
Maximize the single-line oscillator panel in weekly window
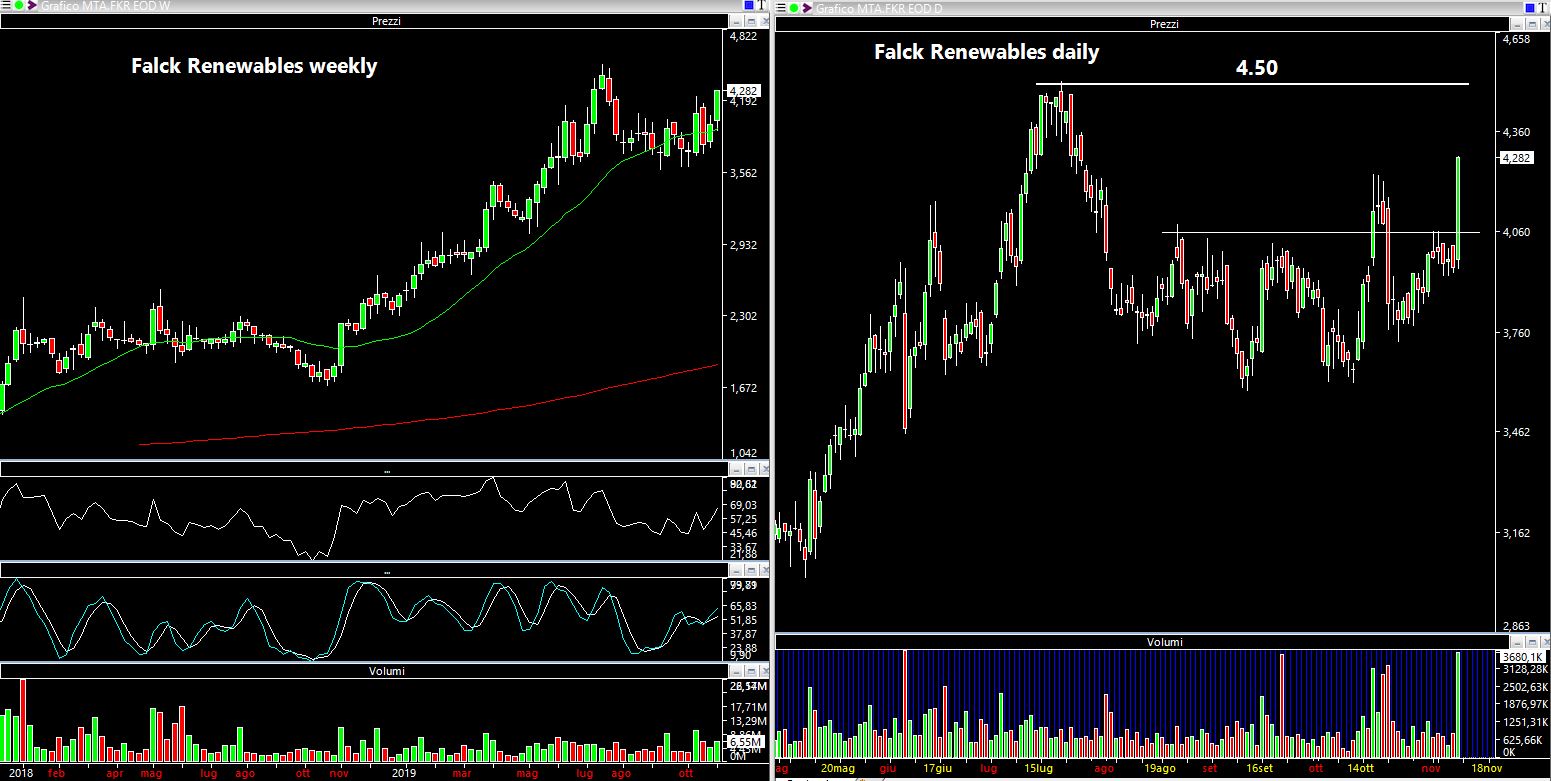[750, 469]
